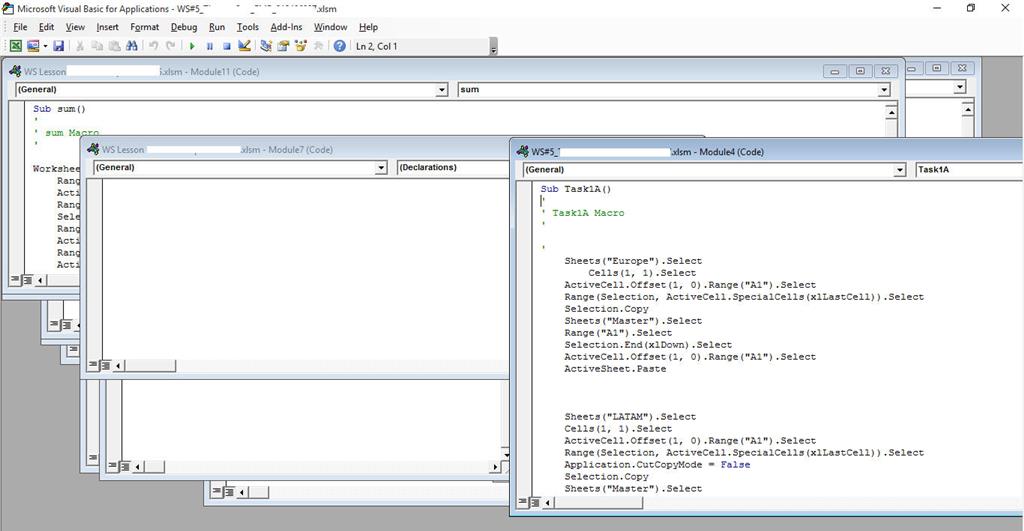
Task: Close the Module11 code window
Action: coord(886,71)
